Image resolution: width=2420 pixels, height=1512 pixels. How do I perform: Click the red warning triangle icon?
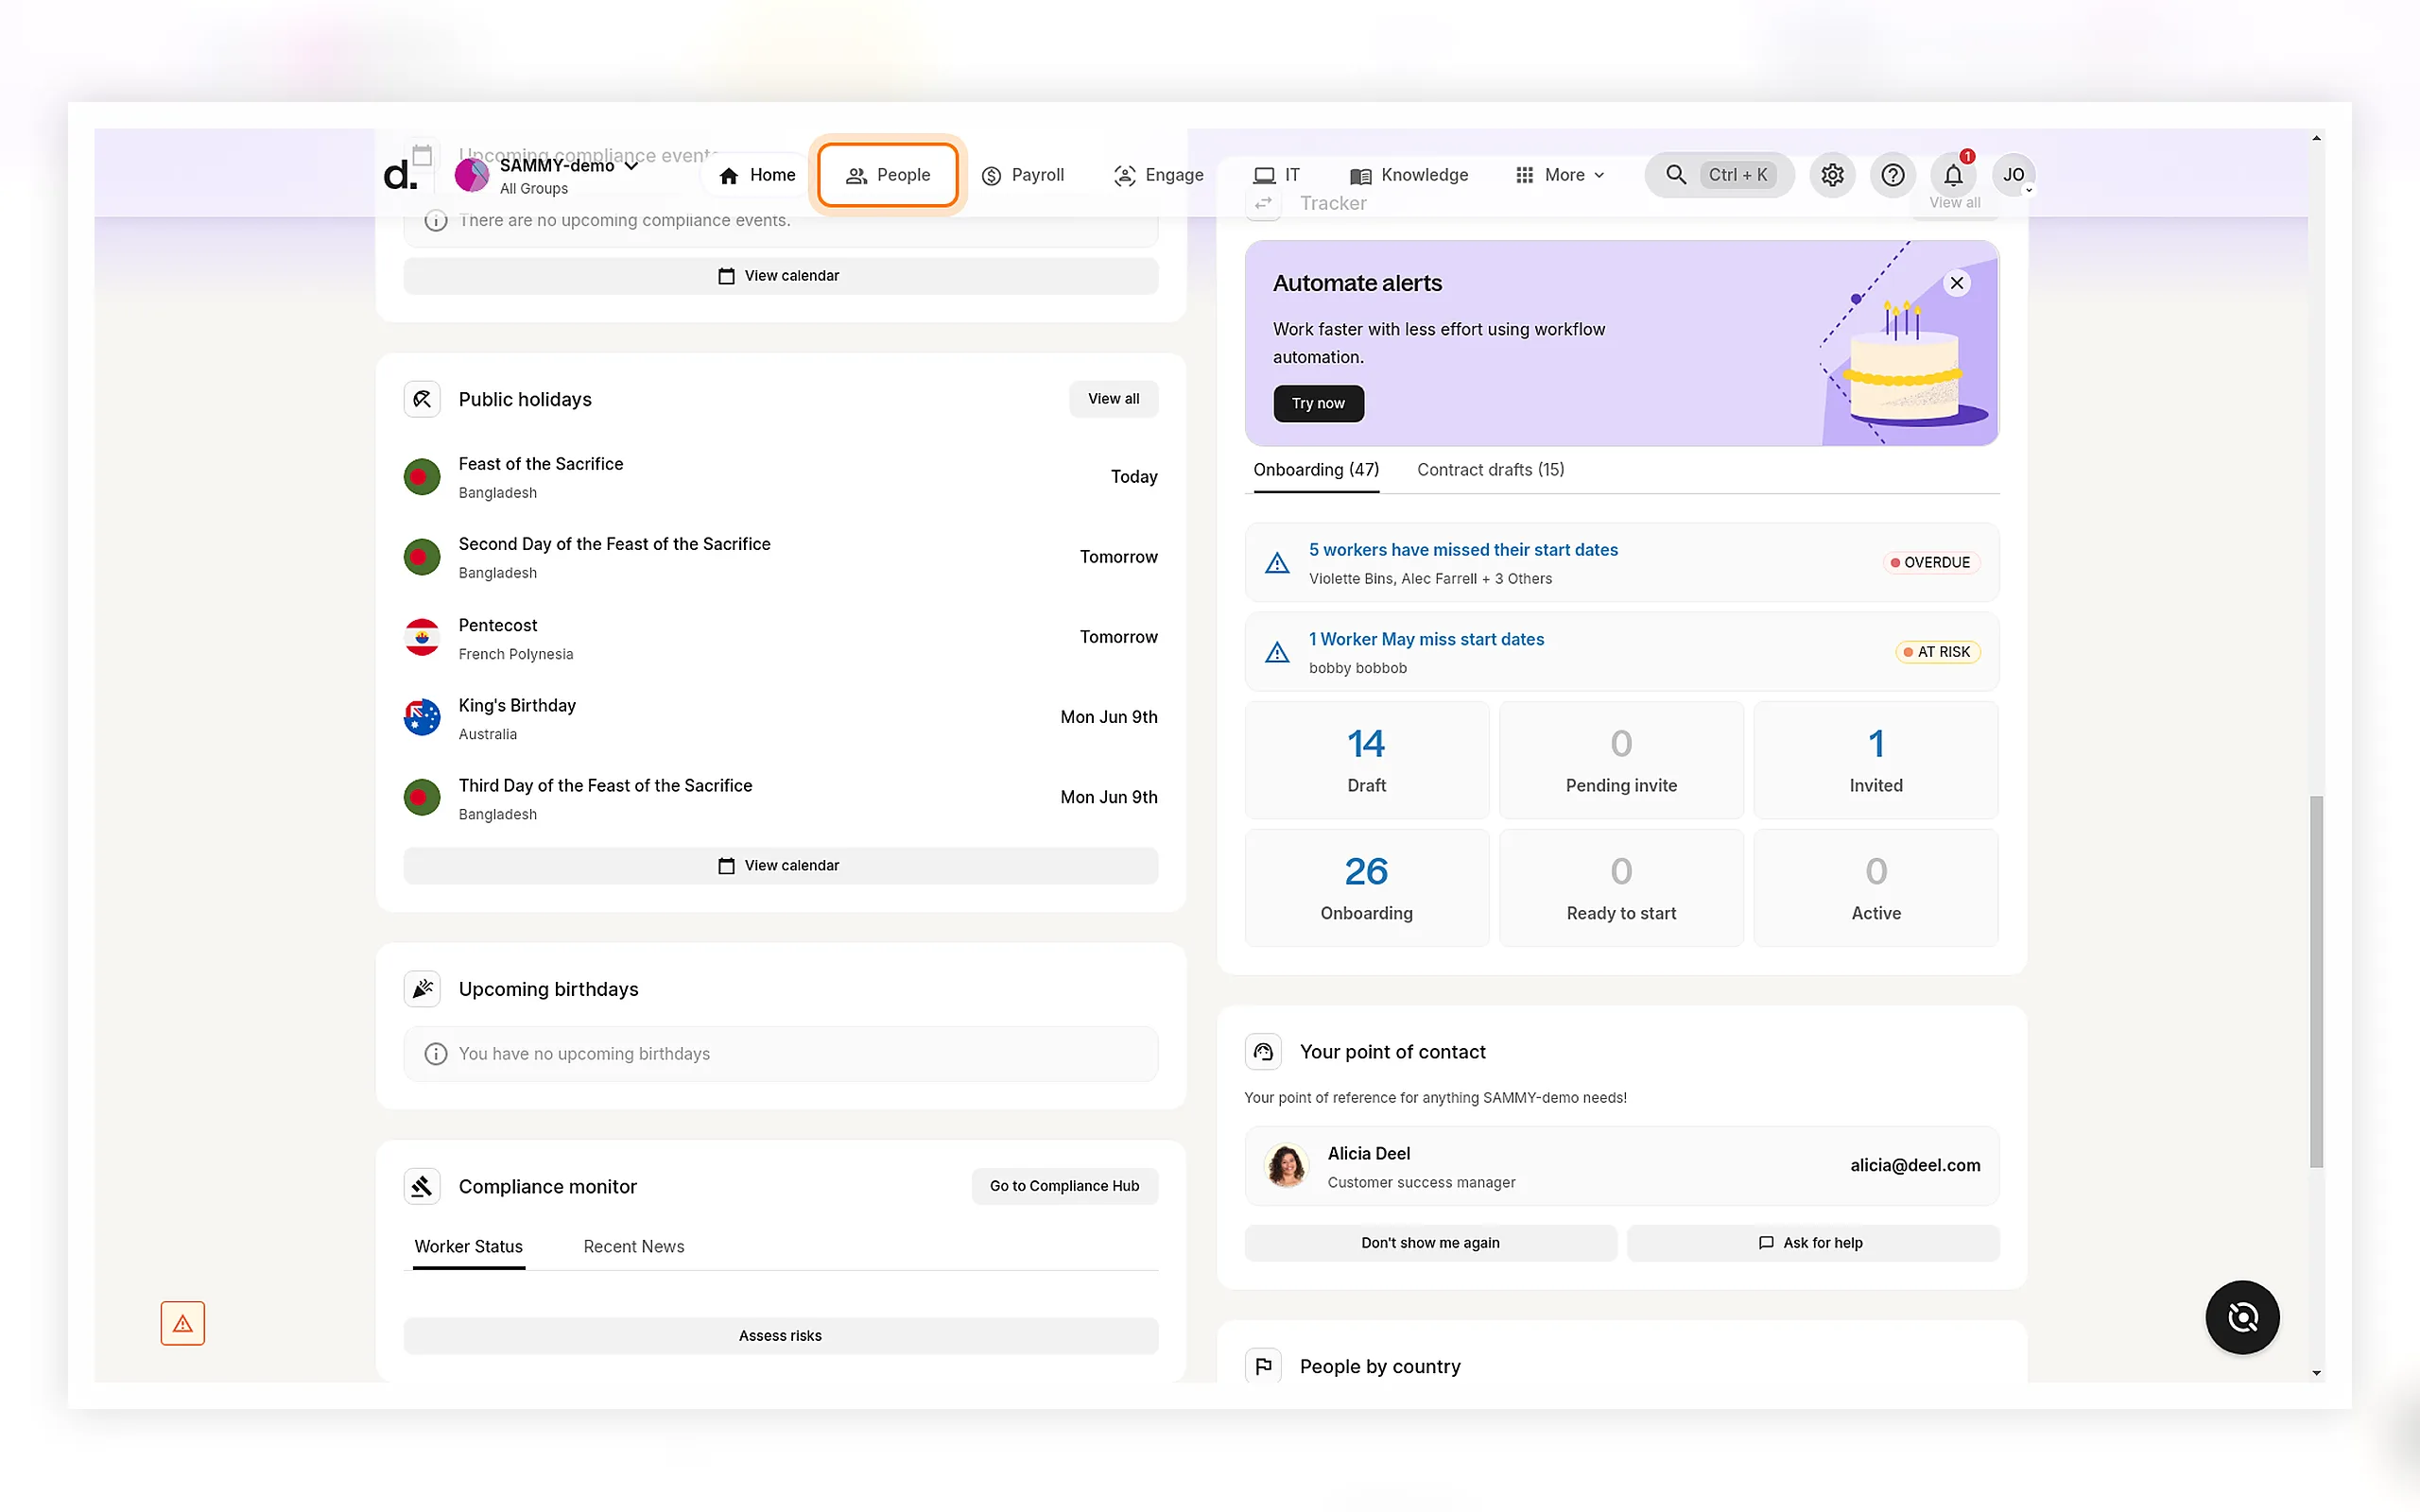[x=182, y=1323]
